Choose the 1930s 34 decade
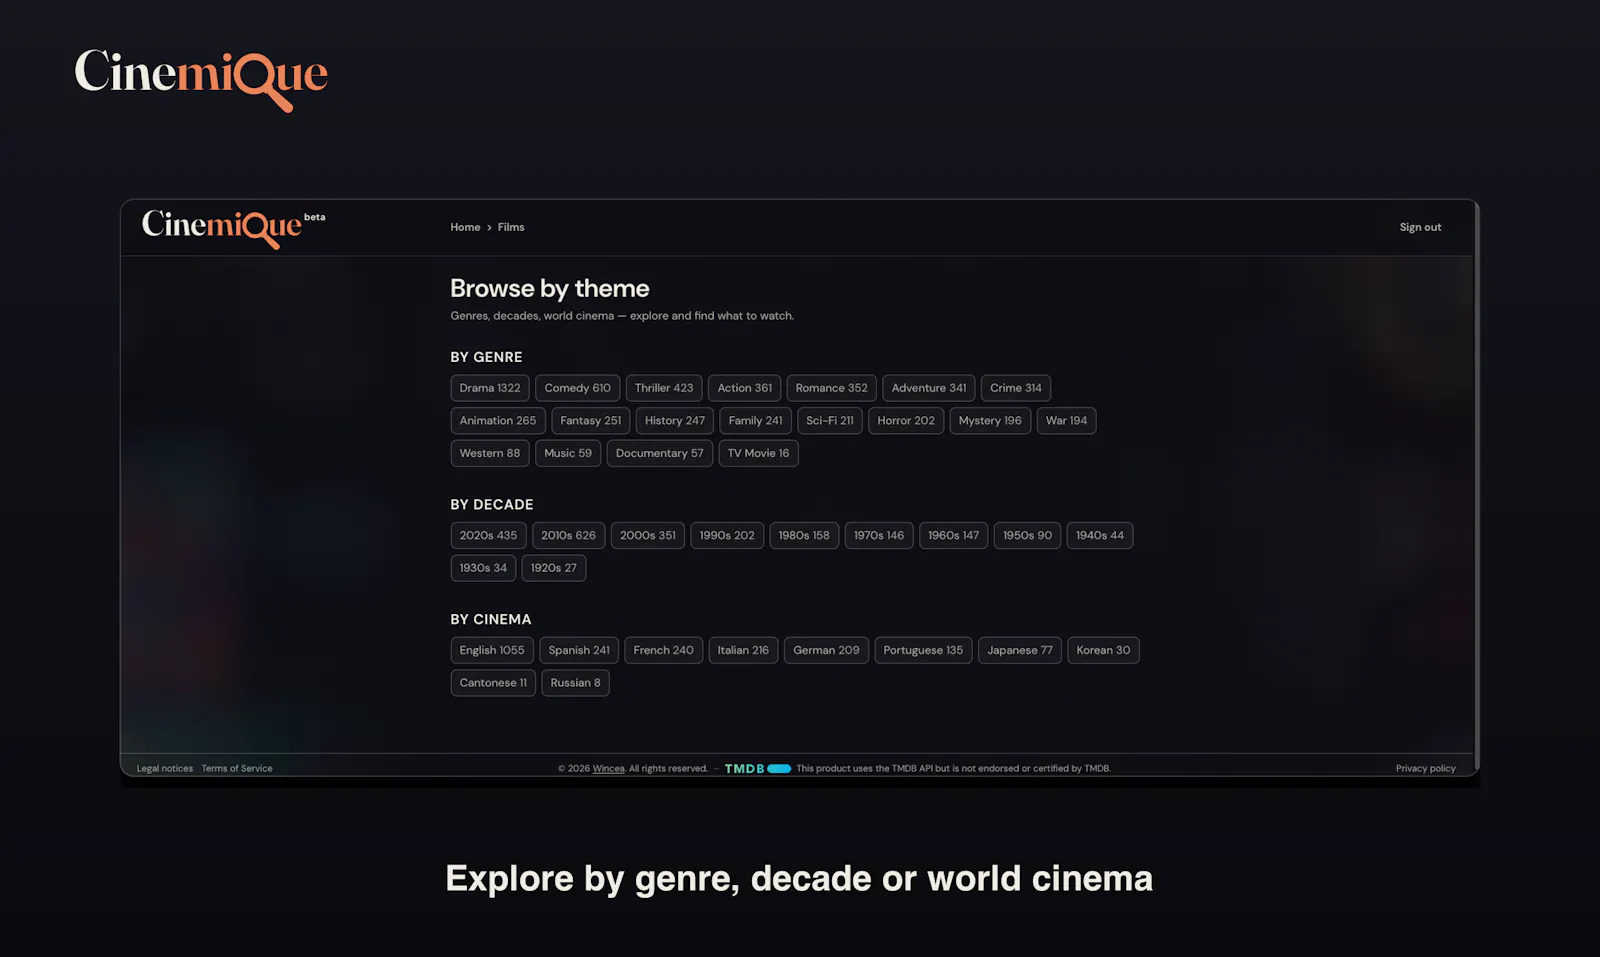 (x=484, y=568)
